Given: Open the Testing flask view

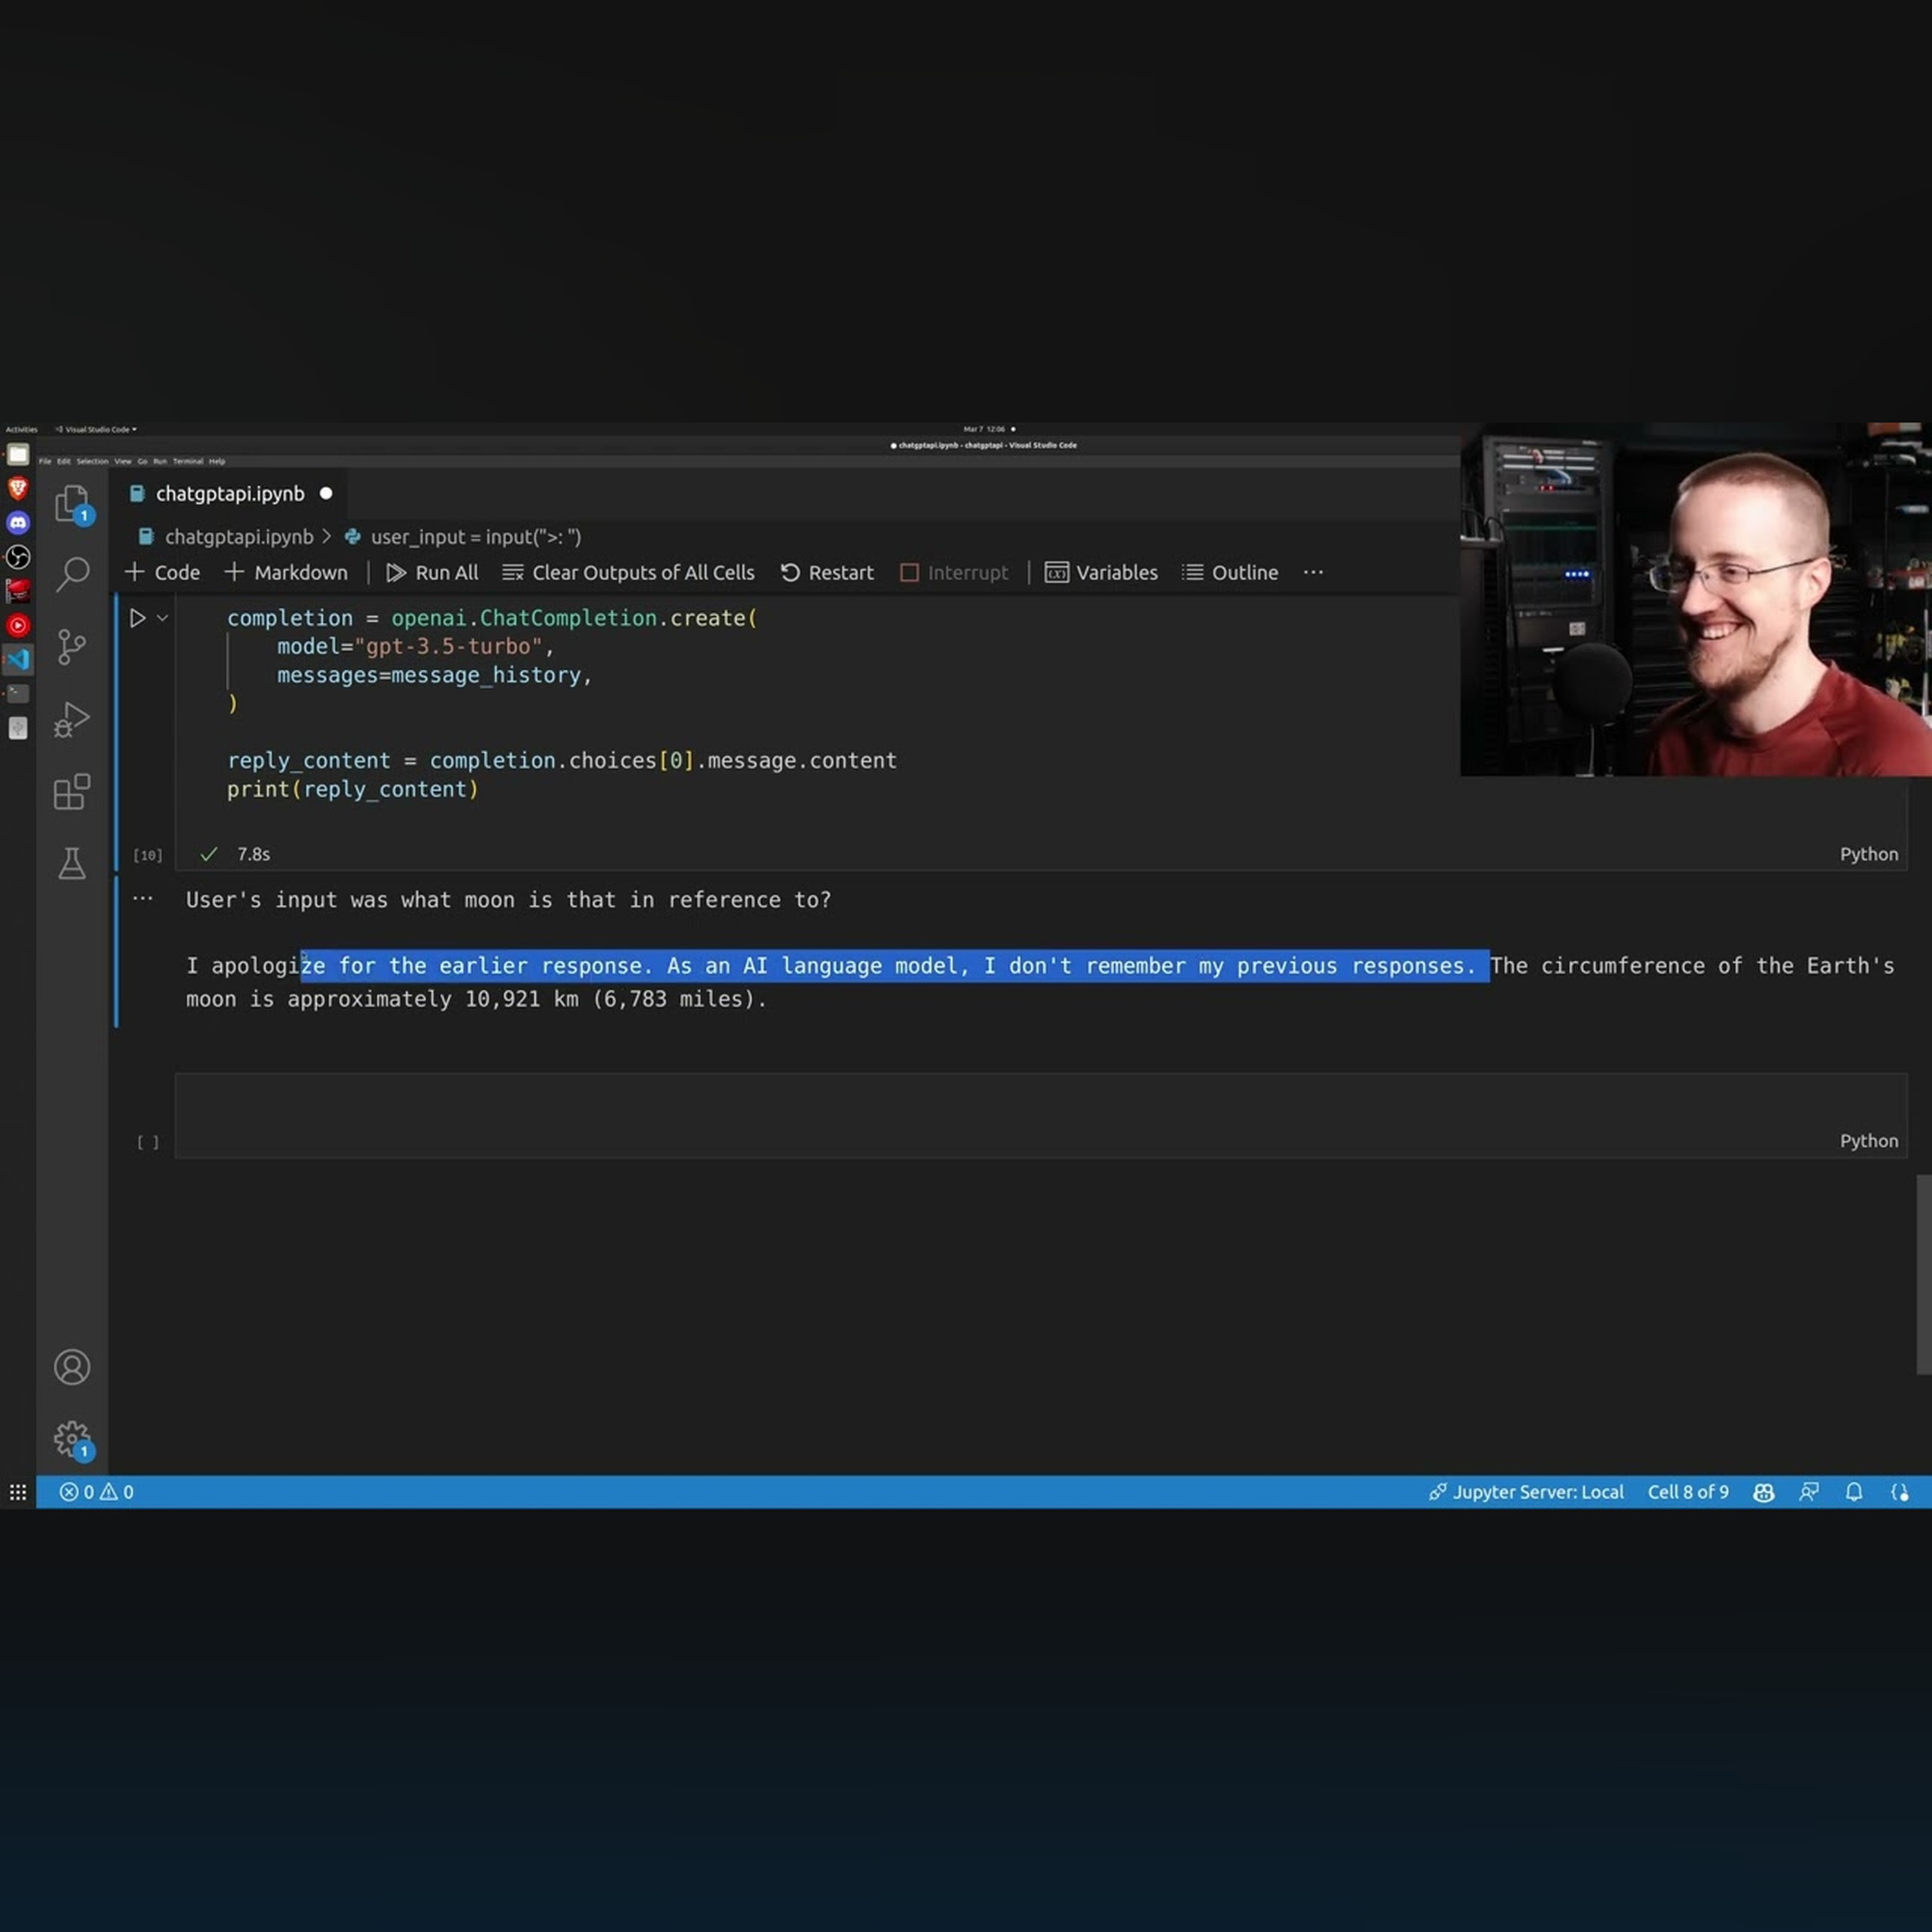Looking at the screenshot, I should pyautogui.click(x=72, y=863).
